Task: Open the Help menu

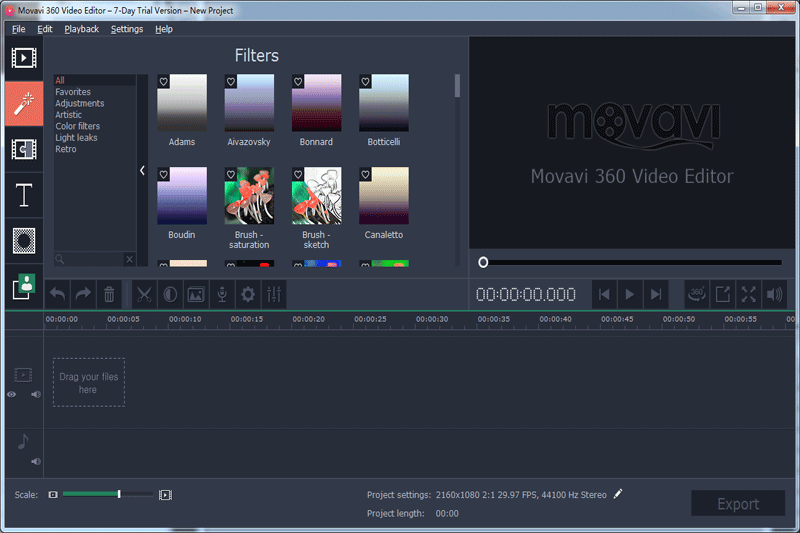Action: (164, 29)
